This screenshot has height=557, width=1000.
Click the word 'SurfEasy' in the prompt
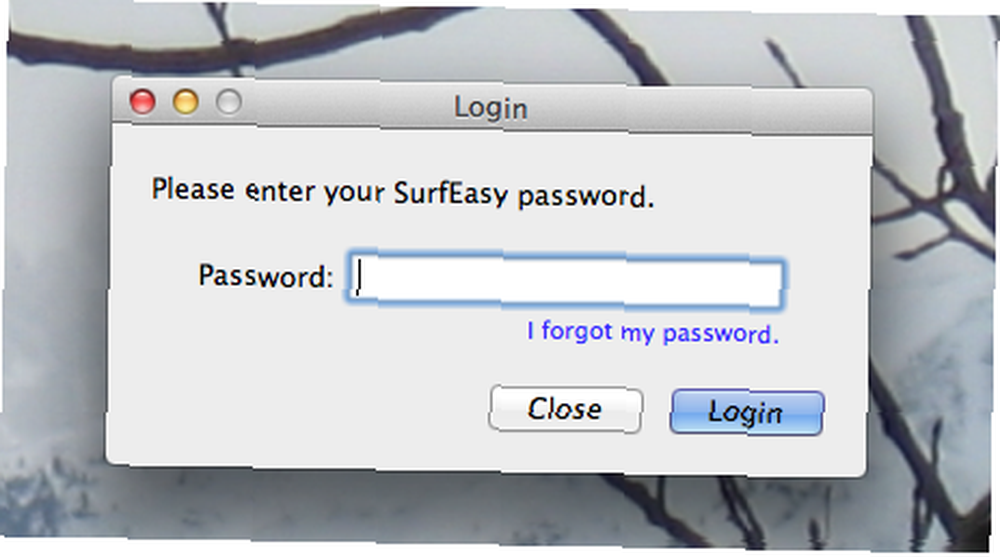coord(450,193)
